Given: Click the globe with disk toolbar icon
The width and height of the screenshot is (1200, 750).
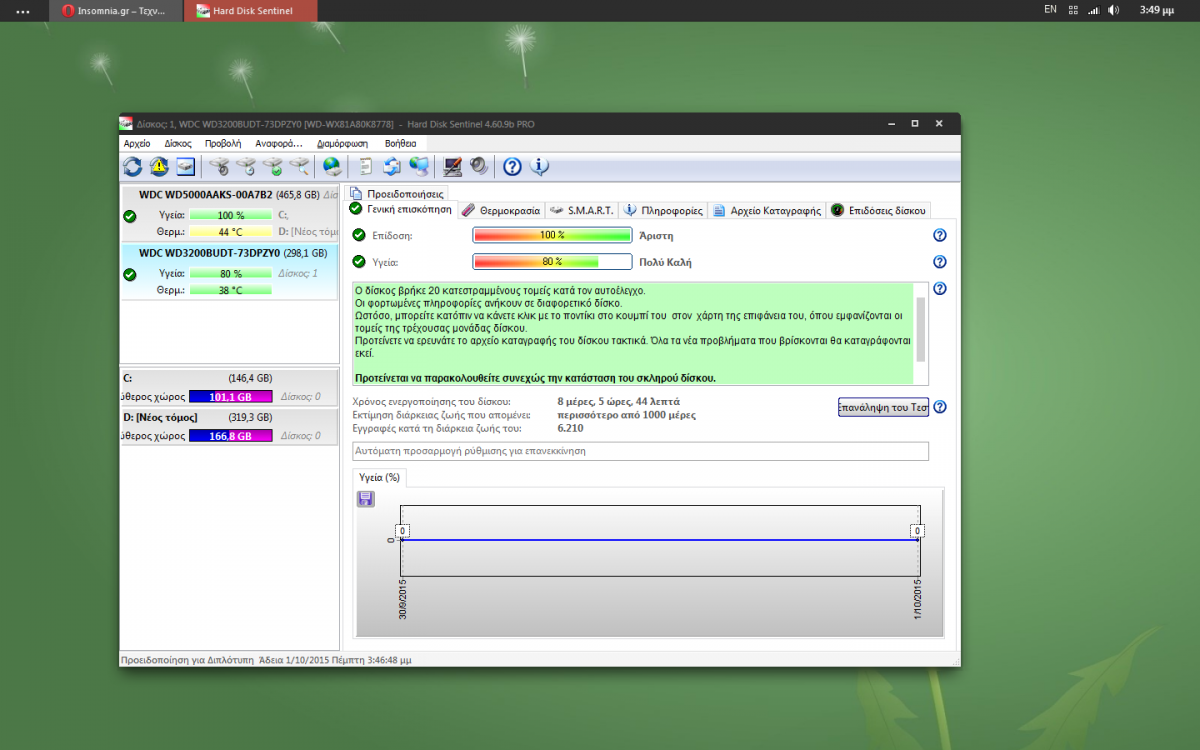Looking at the screenshot, I should (x=332, y=167).
